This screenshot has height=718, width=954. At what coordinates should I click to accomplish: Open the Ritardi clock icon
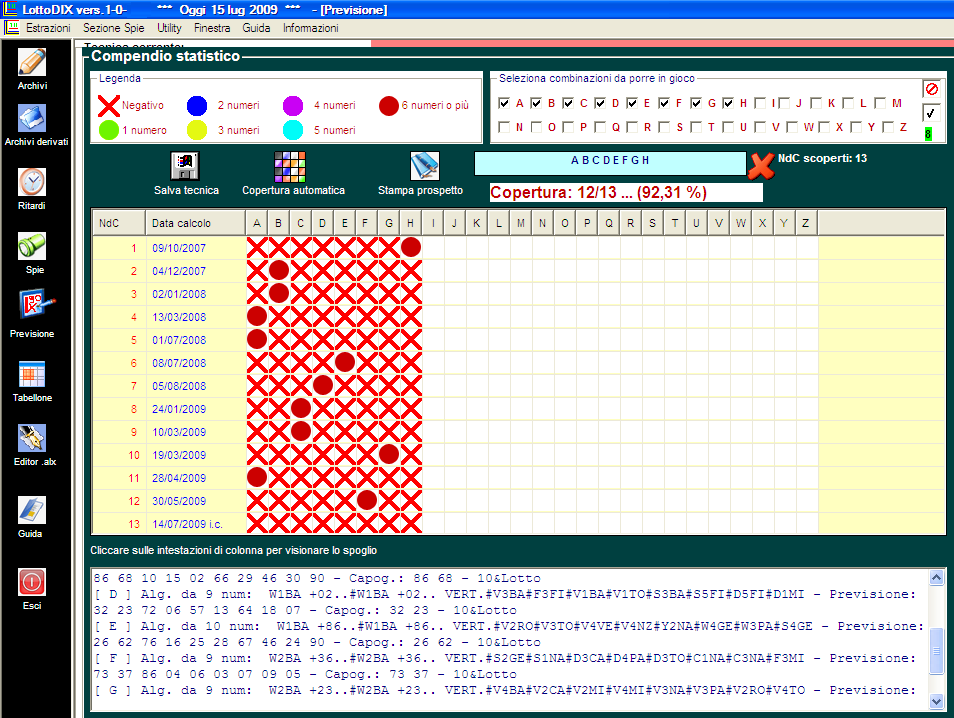(x=32, y=182)
